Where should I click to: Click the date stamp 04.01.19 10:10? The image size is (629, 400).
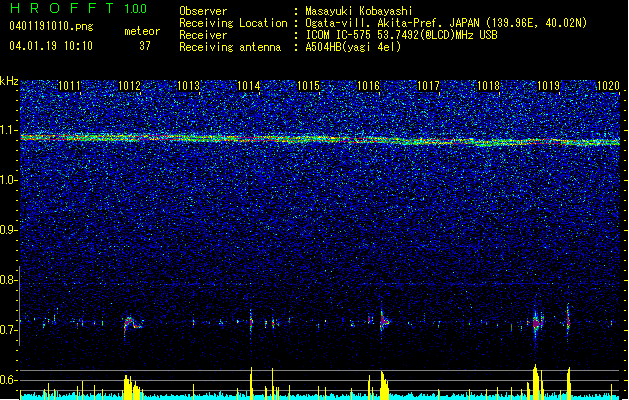point(51,45)
